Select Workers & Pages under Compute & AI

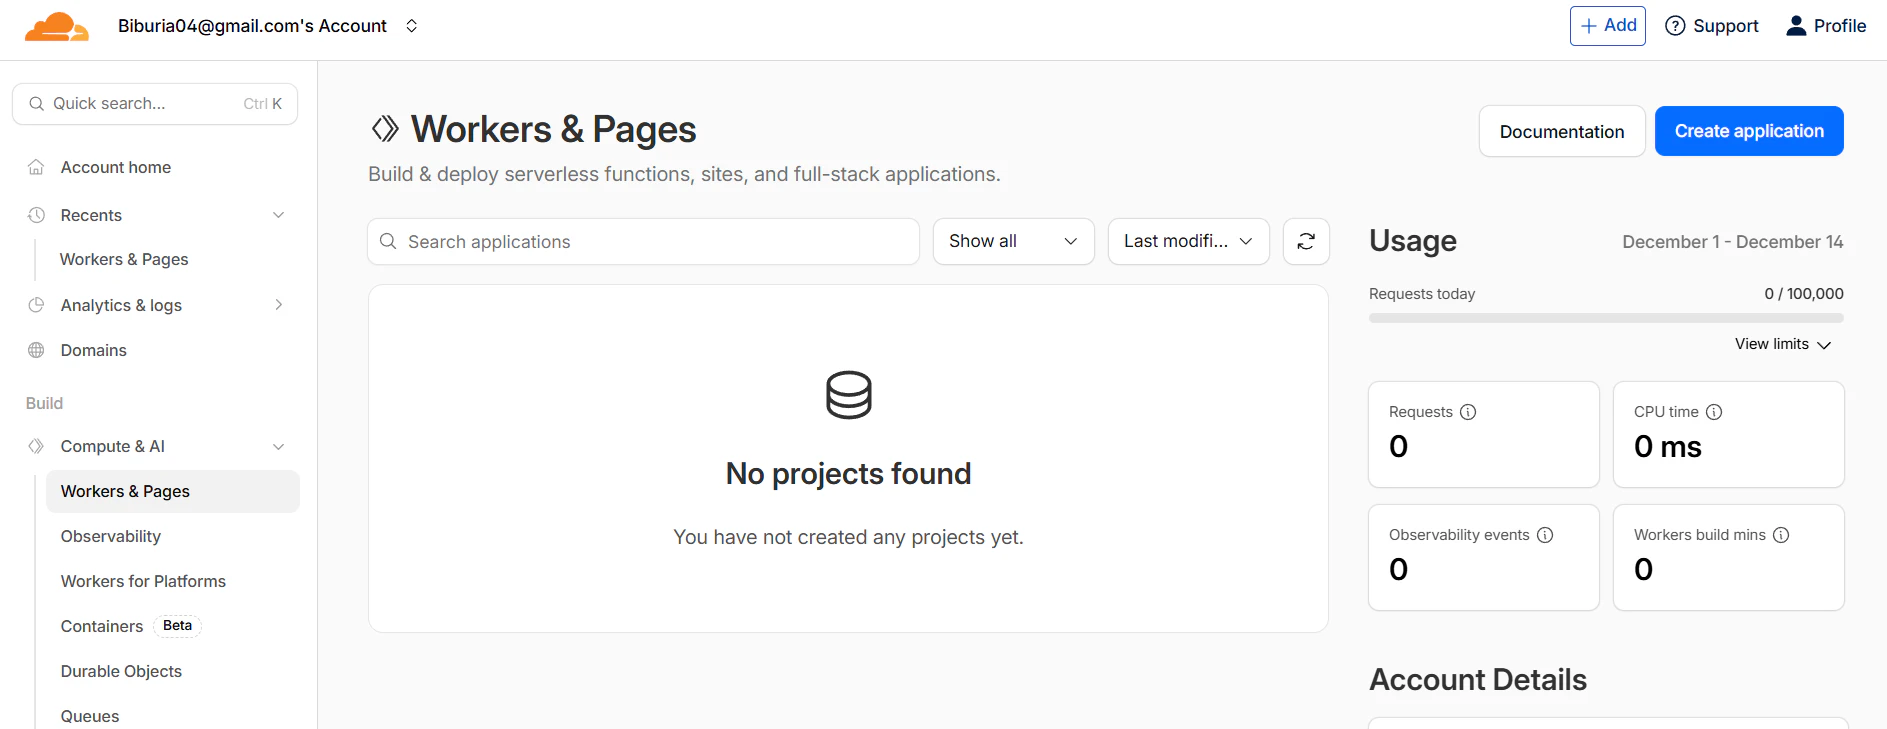click(173, 491)
